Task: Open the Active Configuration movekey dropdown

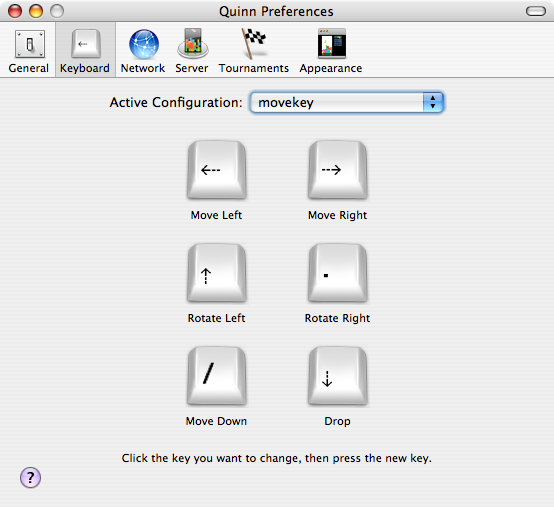Action: coord(347,102)
